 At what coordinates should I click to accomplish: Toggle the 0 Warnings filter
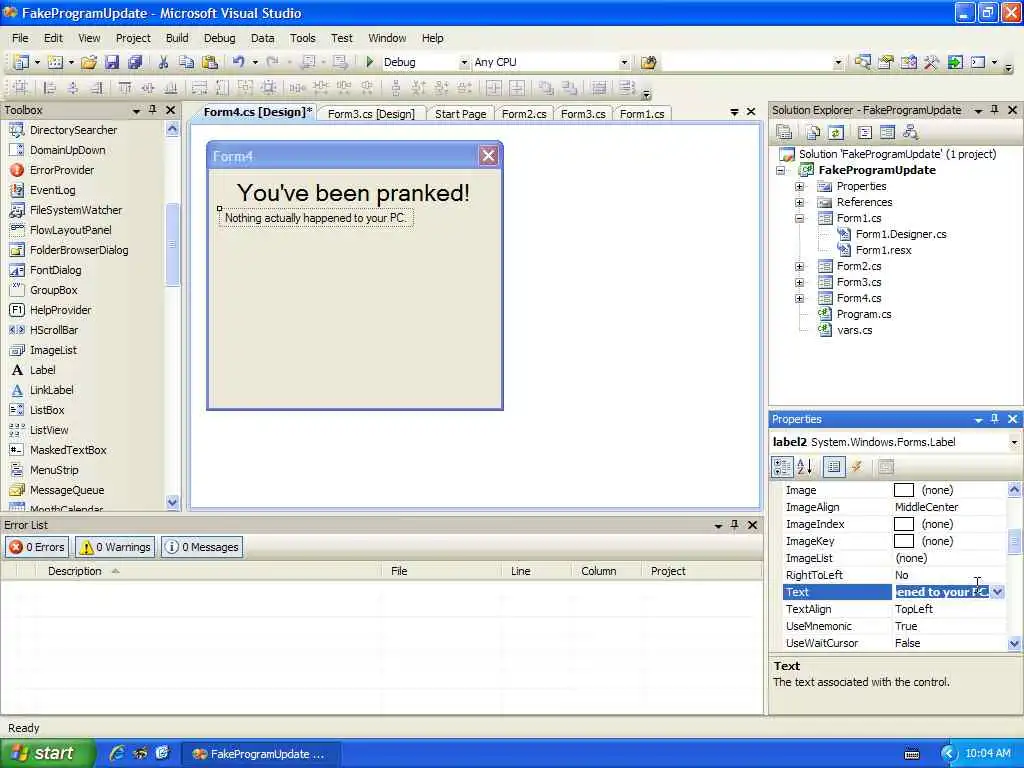click(x=115, y=547)
